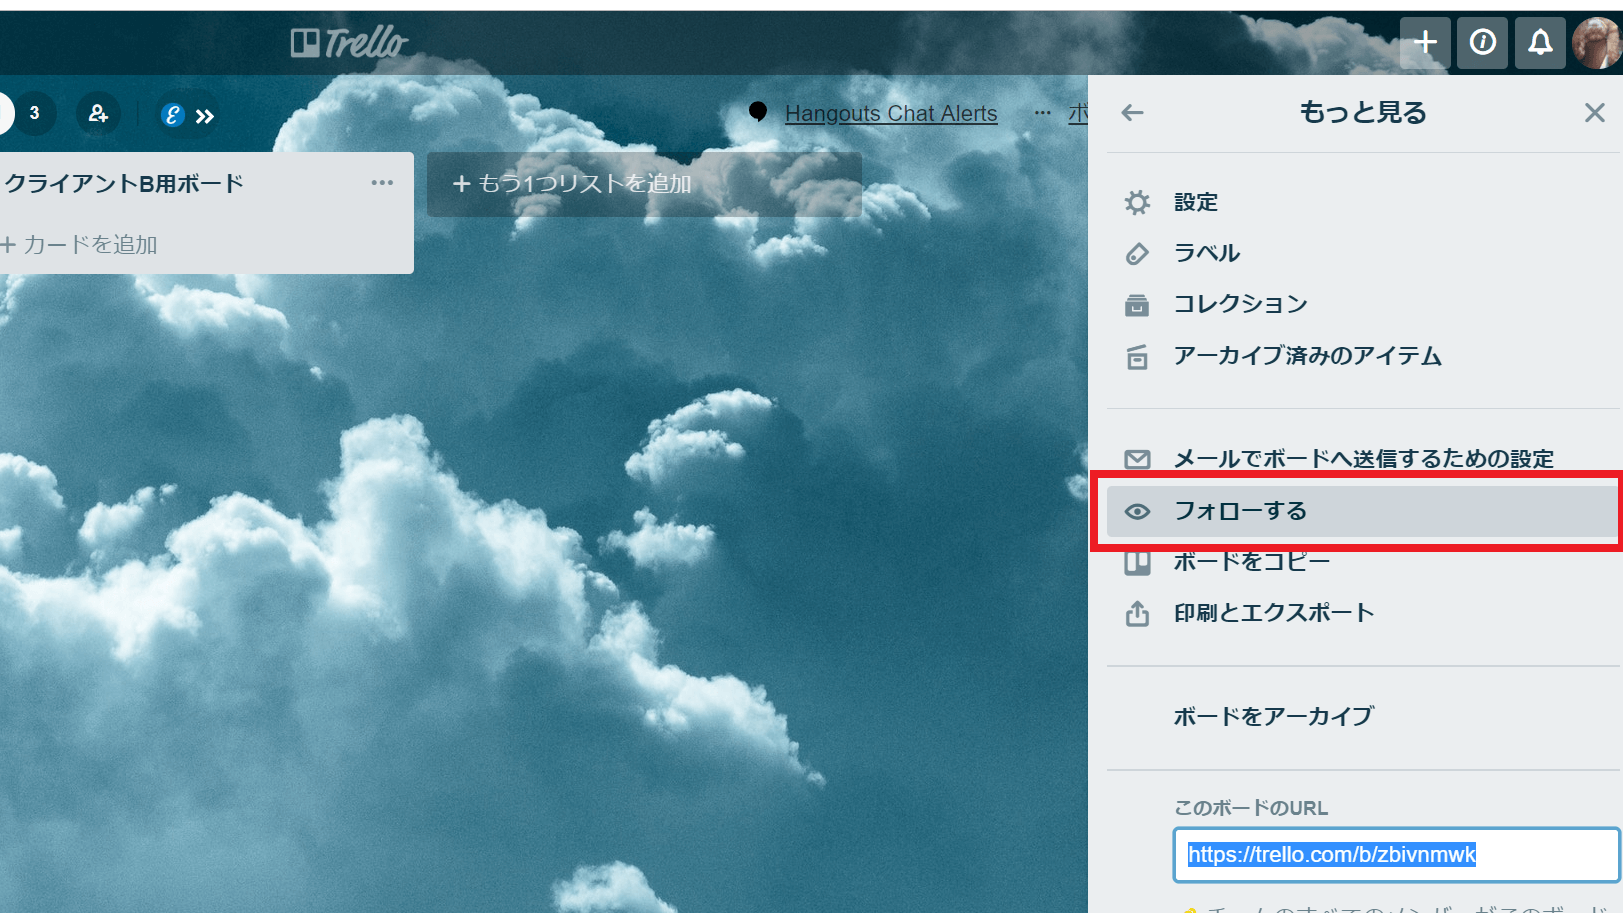Close the もっと見る menu panel

coord(1594,113)
